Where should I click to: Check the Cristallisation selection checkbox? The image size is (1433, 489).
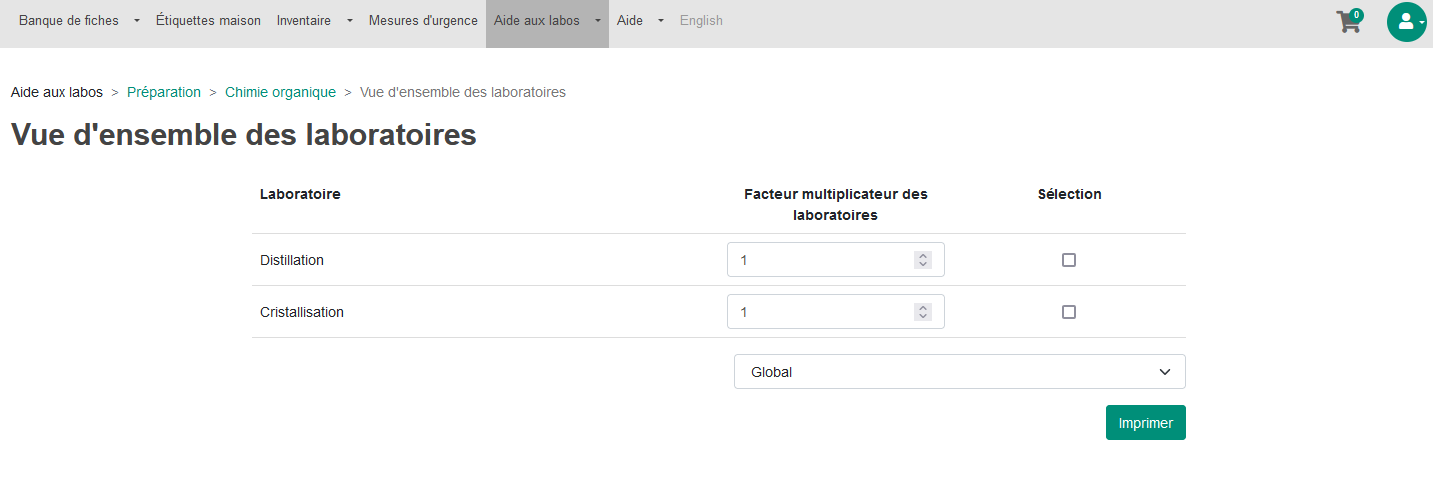[1069, 312]
